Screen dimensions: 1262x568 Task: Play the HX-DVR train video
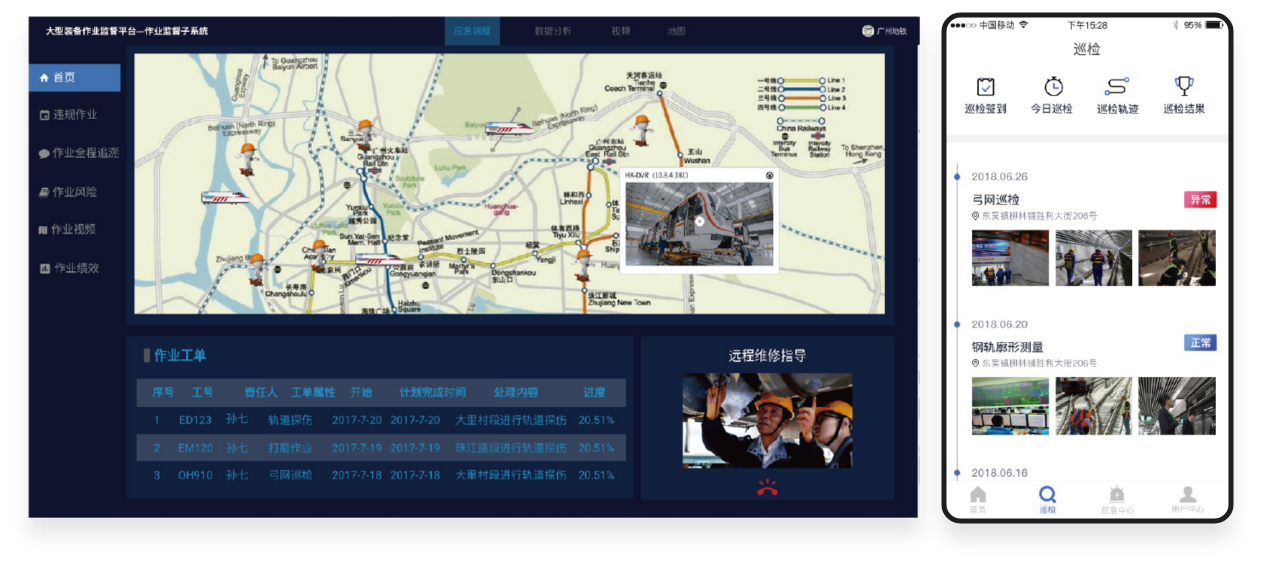[699, 222]
